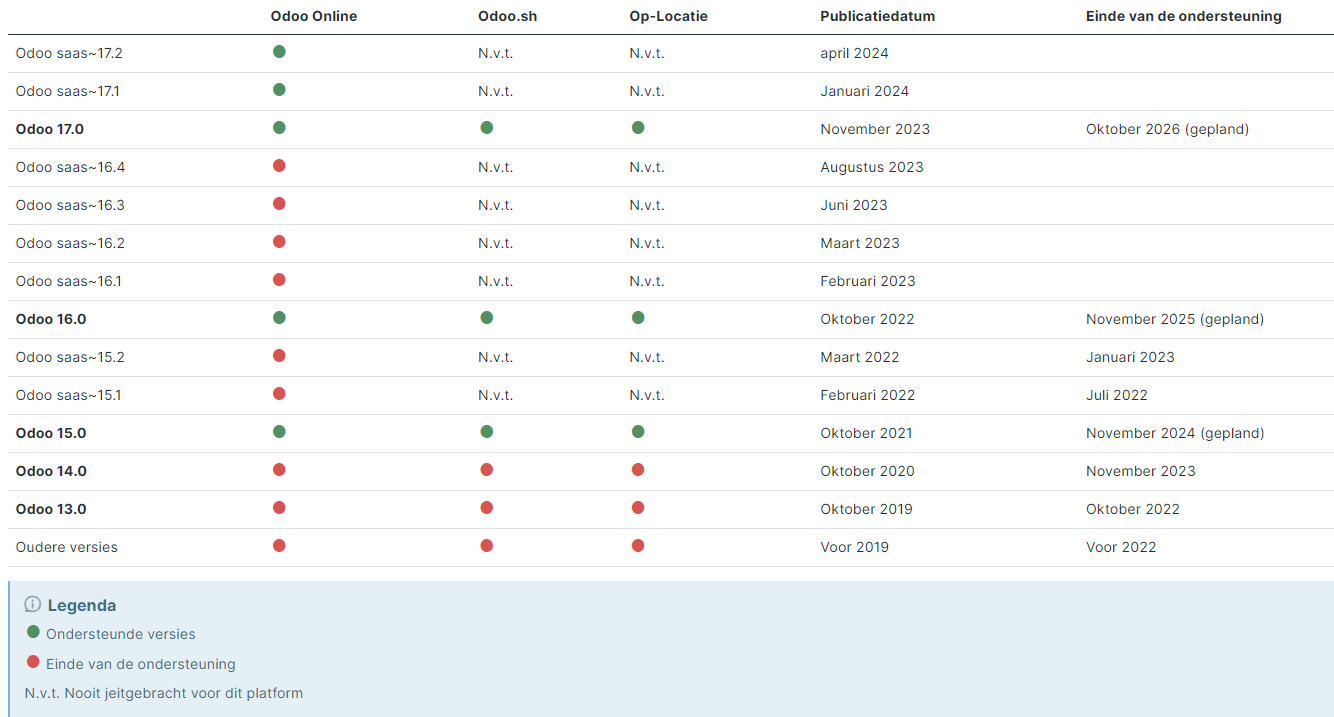Select the Odoo saas~15.2 row label
This screenshot has width=1334, height=717.
(x=70, y=357)
